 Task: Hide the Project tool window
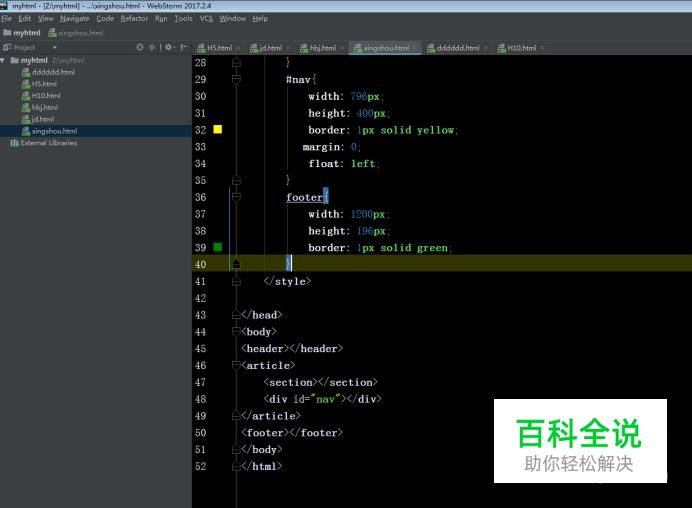click(184, 47)
